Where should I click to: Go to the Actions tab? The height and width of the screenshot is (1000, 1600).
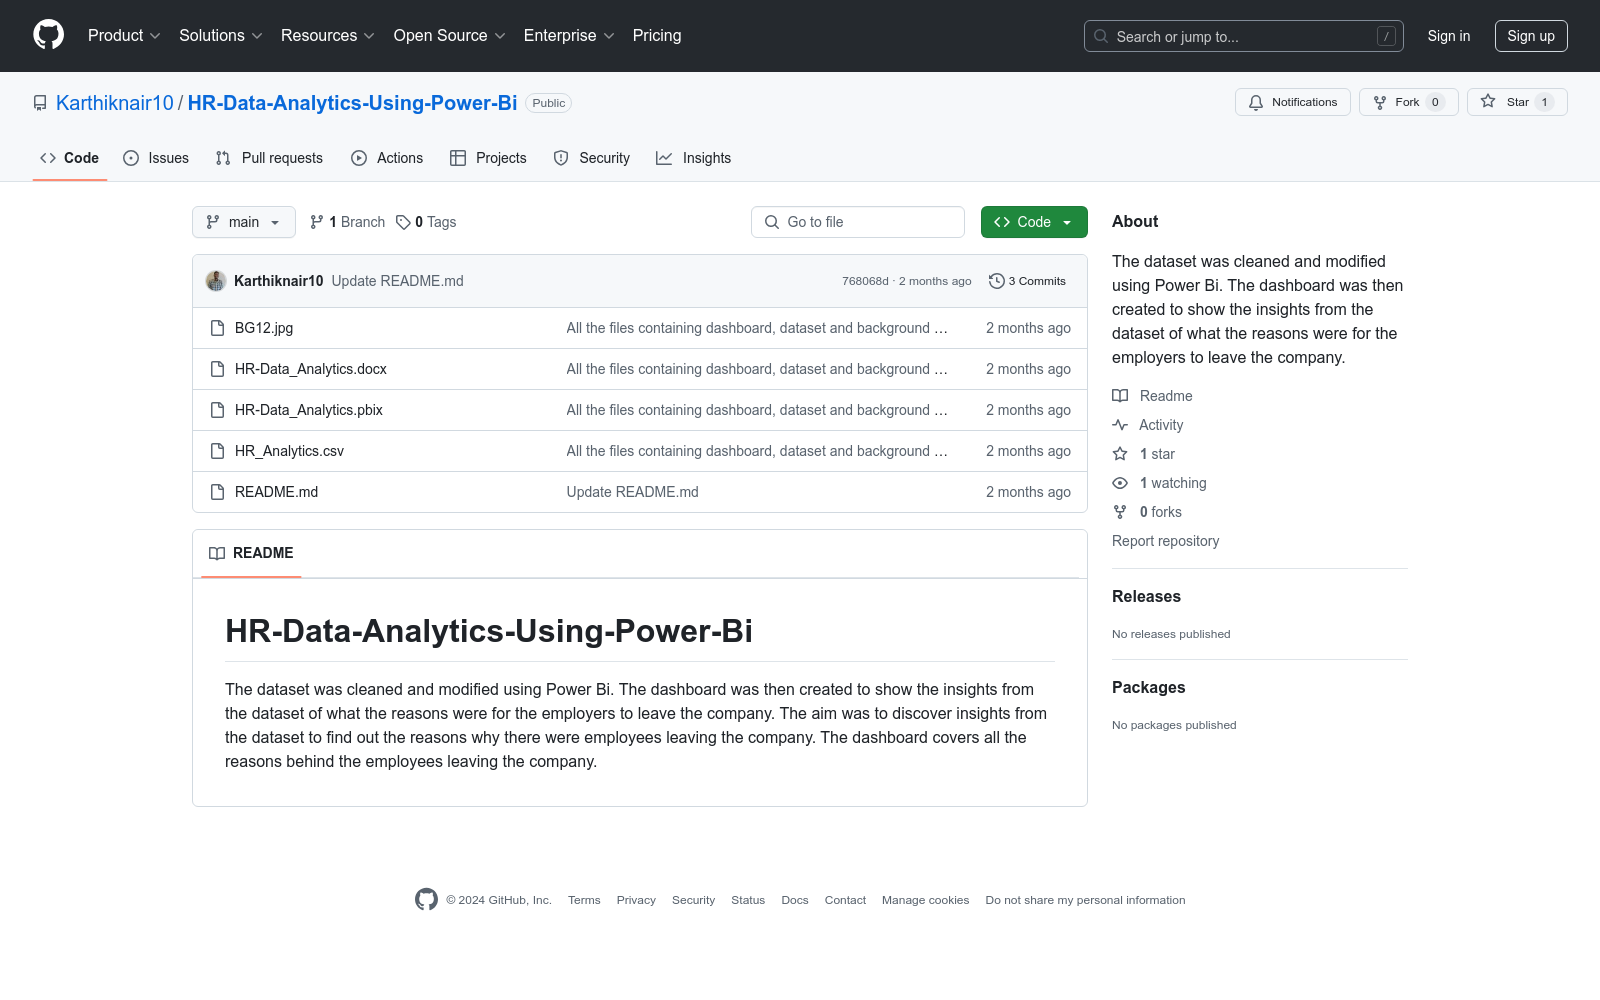[x=387, y=158]
